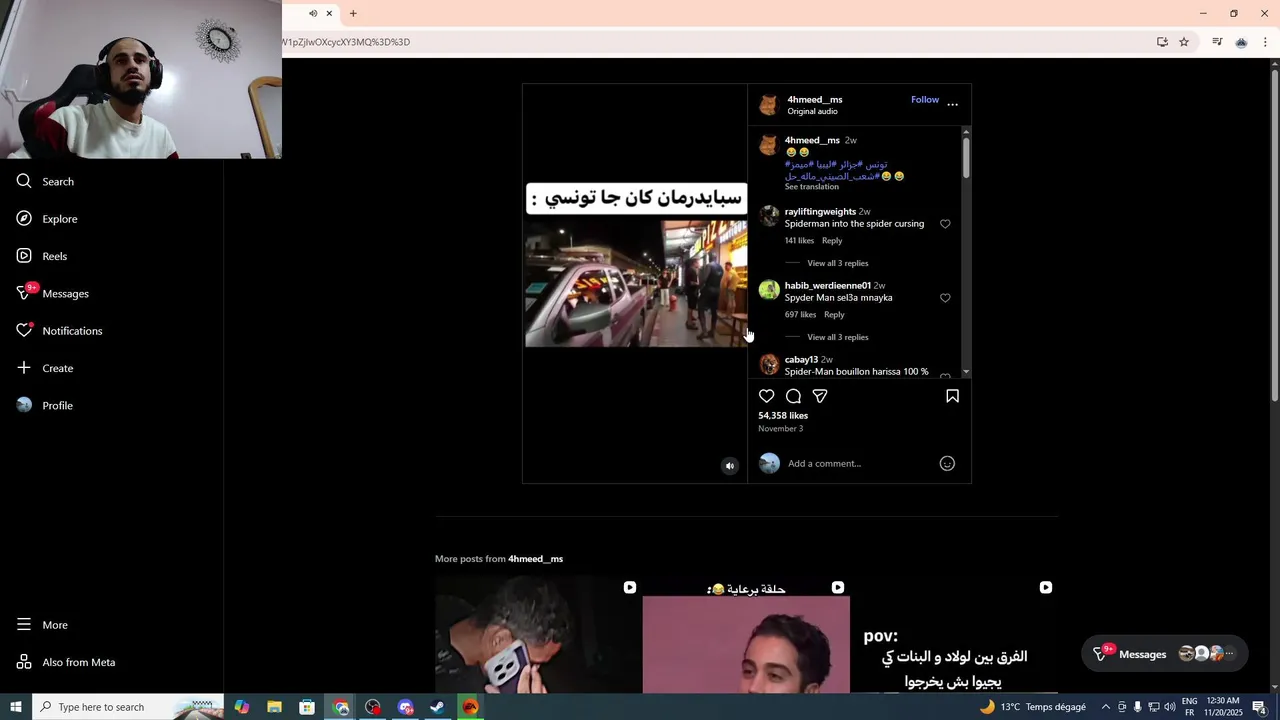Open Windows notification center
The image size is (1280, 720).
1260,707
